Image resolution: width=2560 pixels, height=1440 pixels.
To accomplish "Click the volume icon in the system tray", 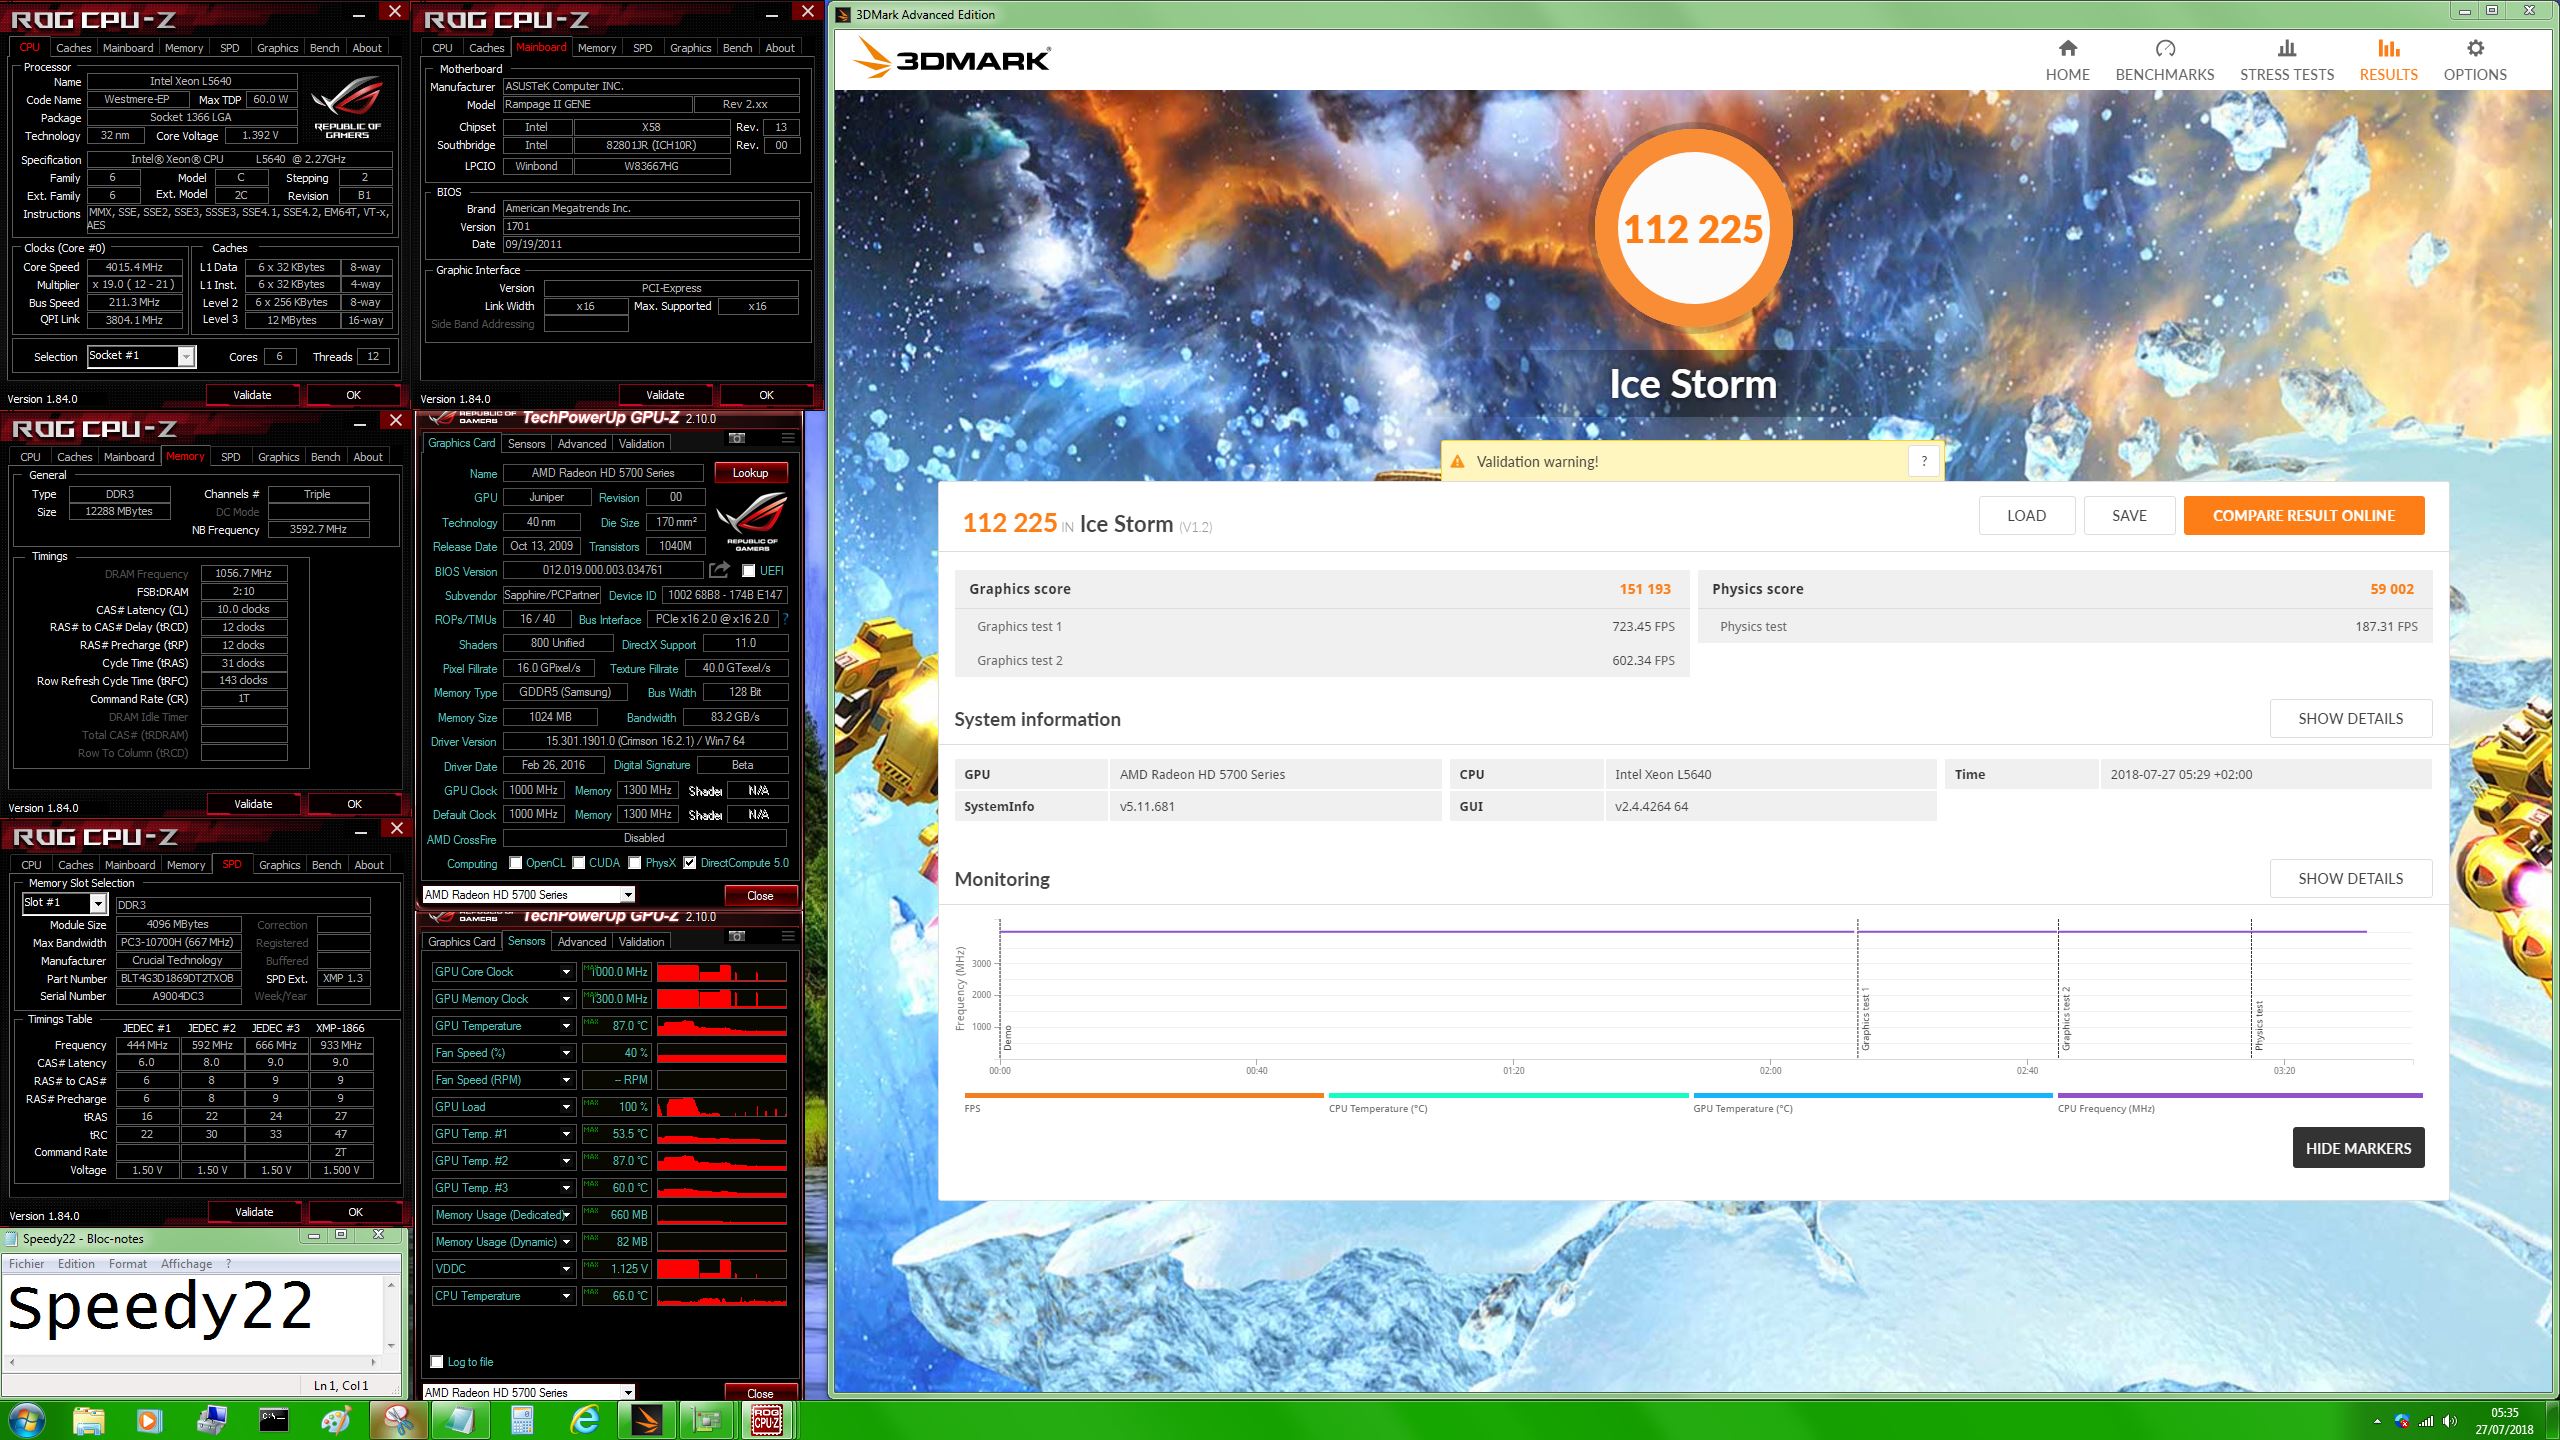I will [x=2450, y=1421].
